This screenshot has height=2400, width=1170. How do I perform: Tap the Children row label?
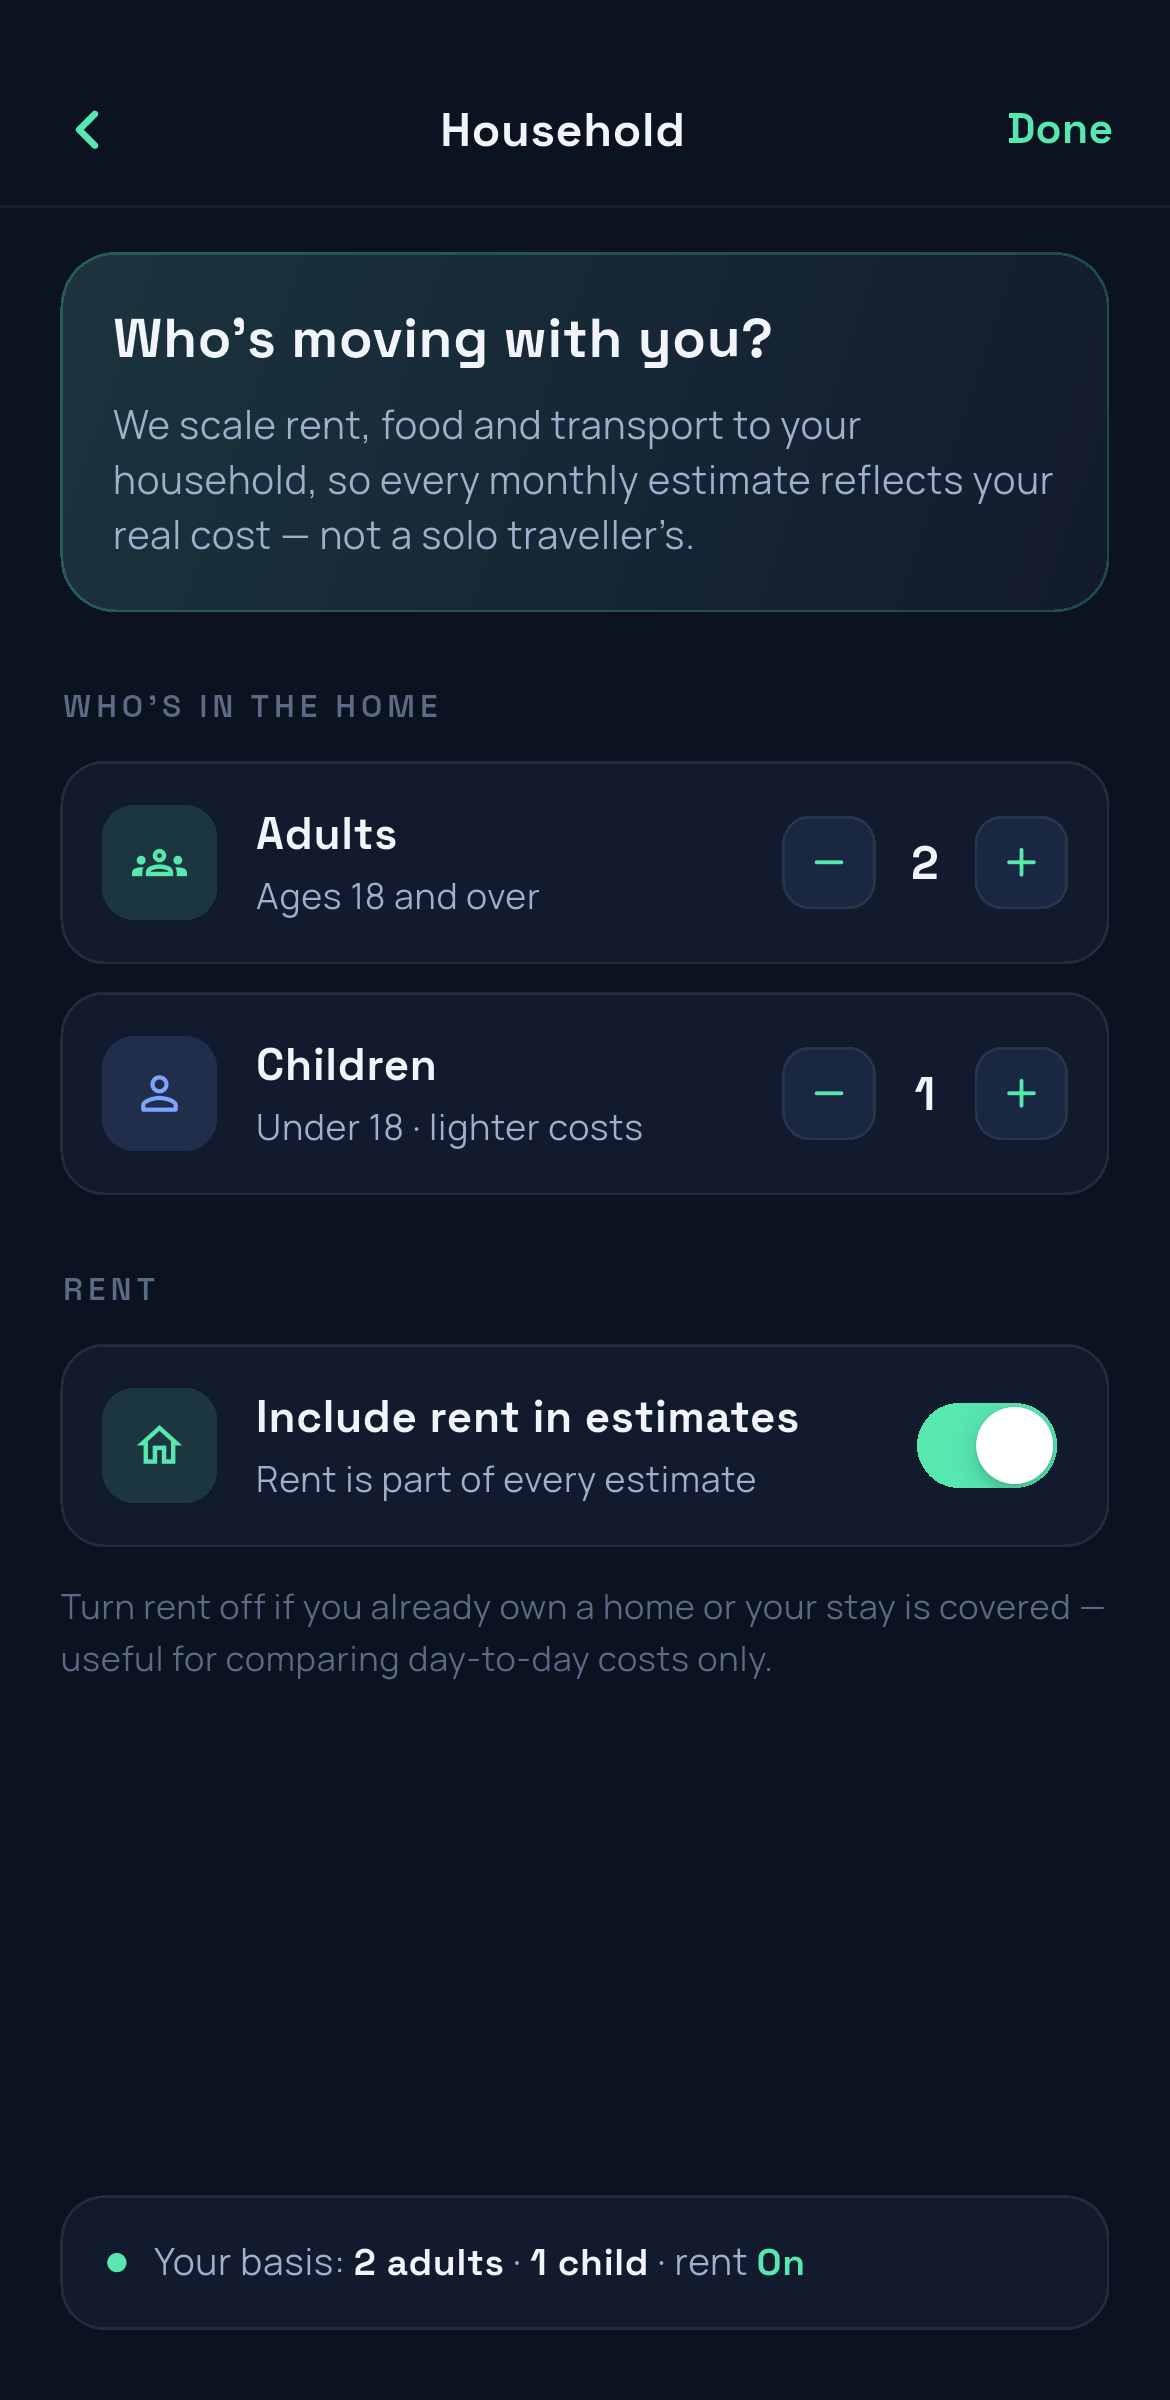[x=346, y=1066]
